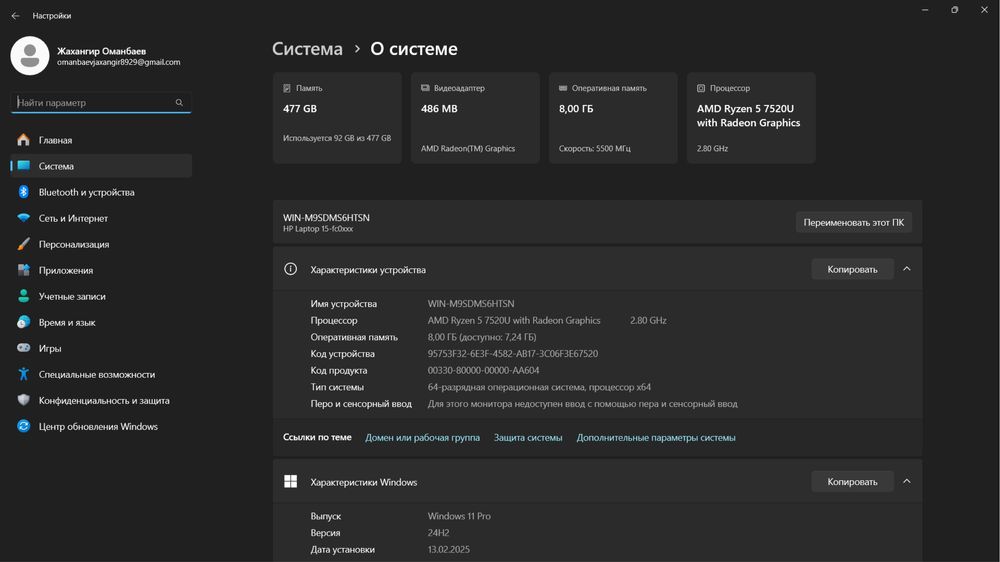Image resolution: width=1000 pixels, height=562 pixels.
Task: Collapse the Характеристики устройства section
Action: click(907, 269)
